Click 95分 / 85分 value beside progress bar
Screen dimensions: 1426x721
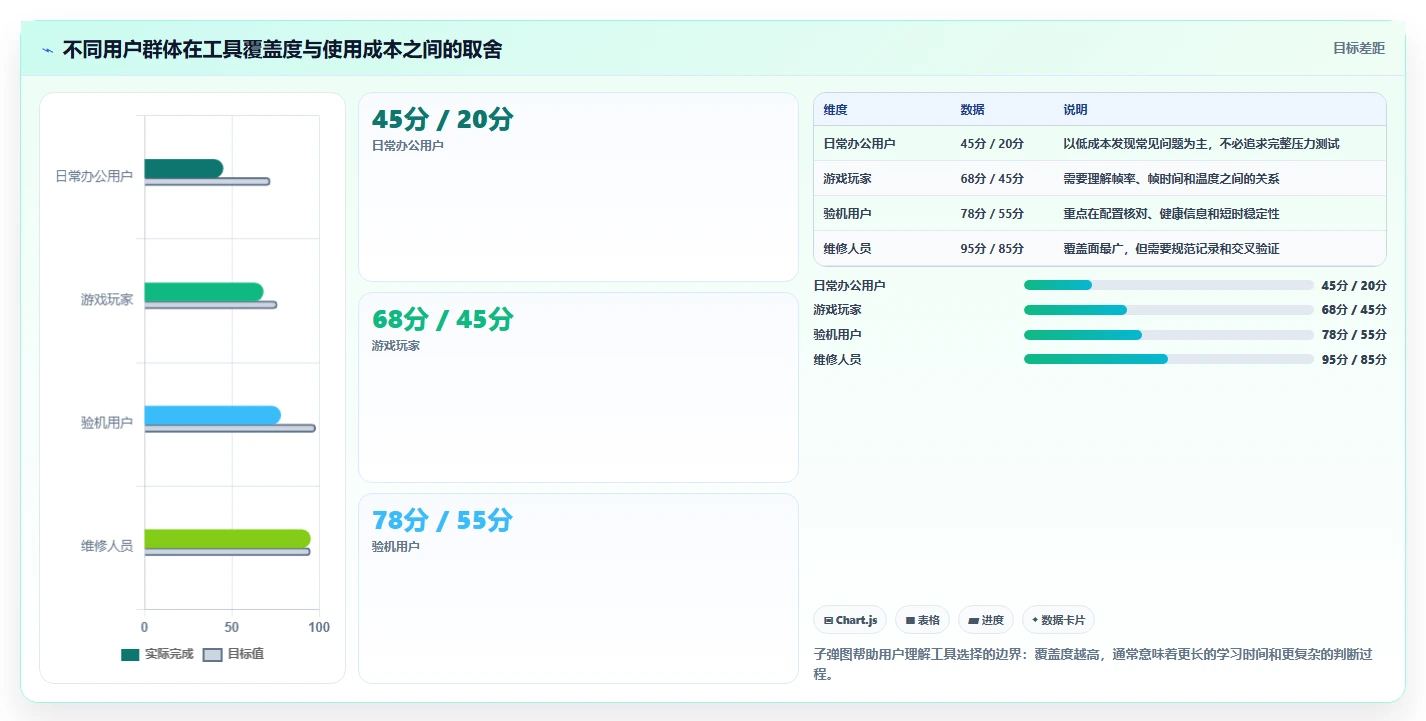click(x=1354, y=360)
